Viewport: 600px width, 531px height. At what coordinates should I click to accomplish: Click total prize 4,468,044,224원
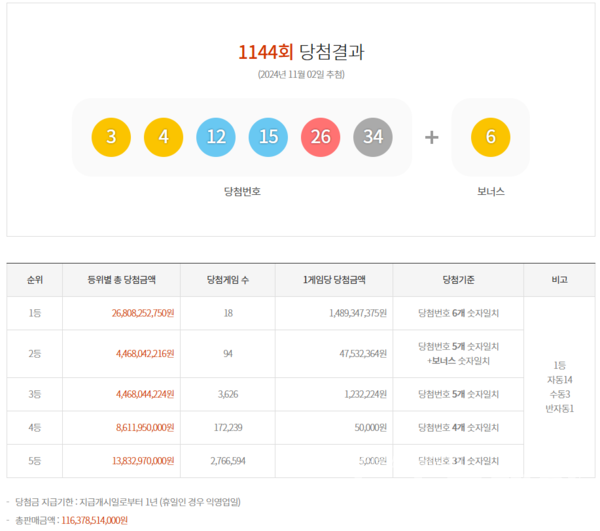coord(145,394)
